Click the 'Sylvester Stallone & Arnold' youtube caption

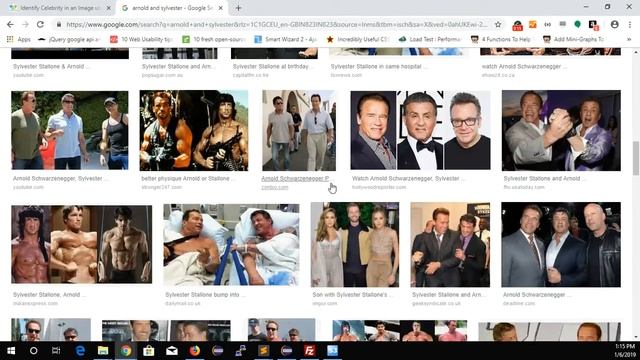tap(51, 66)
